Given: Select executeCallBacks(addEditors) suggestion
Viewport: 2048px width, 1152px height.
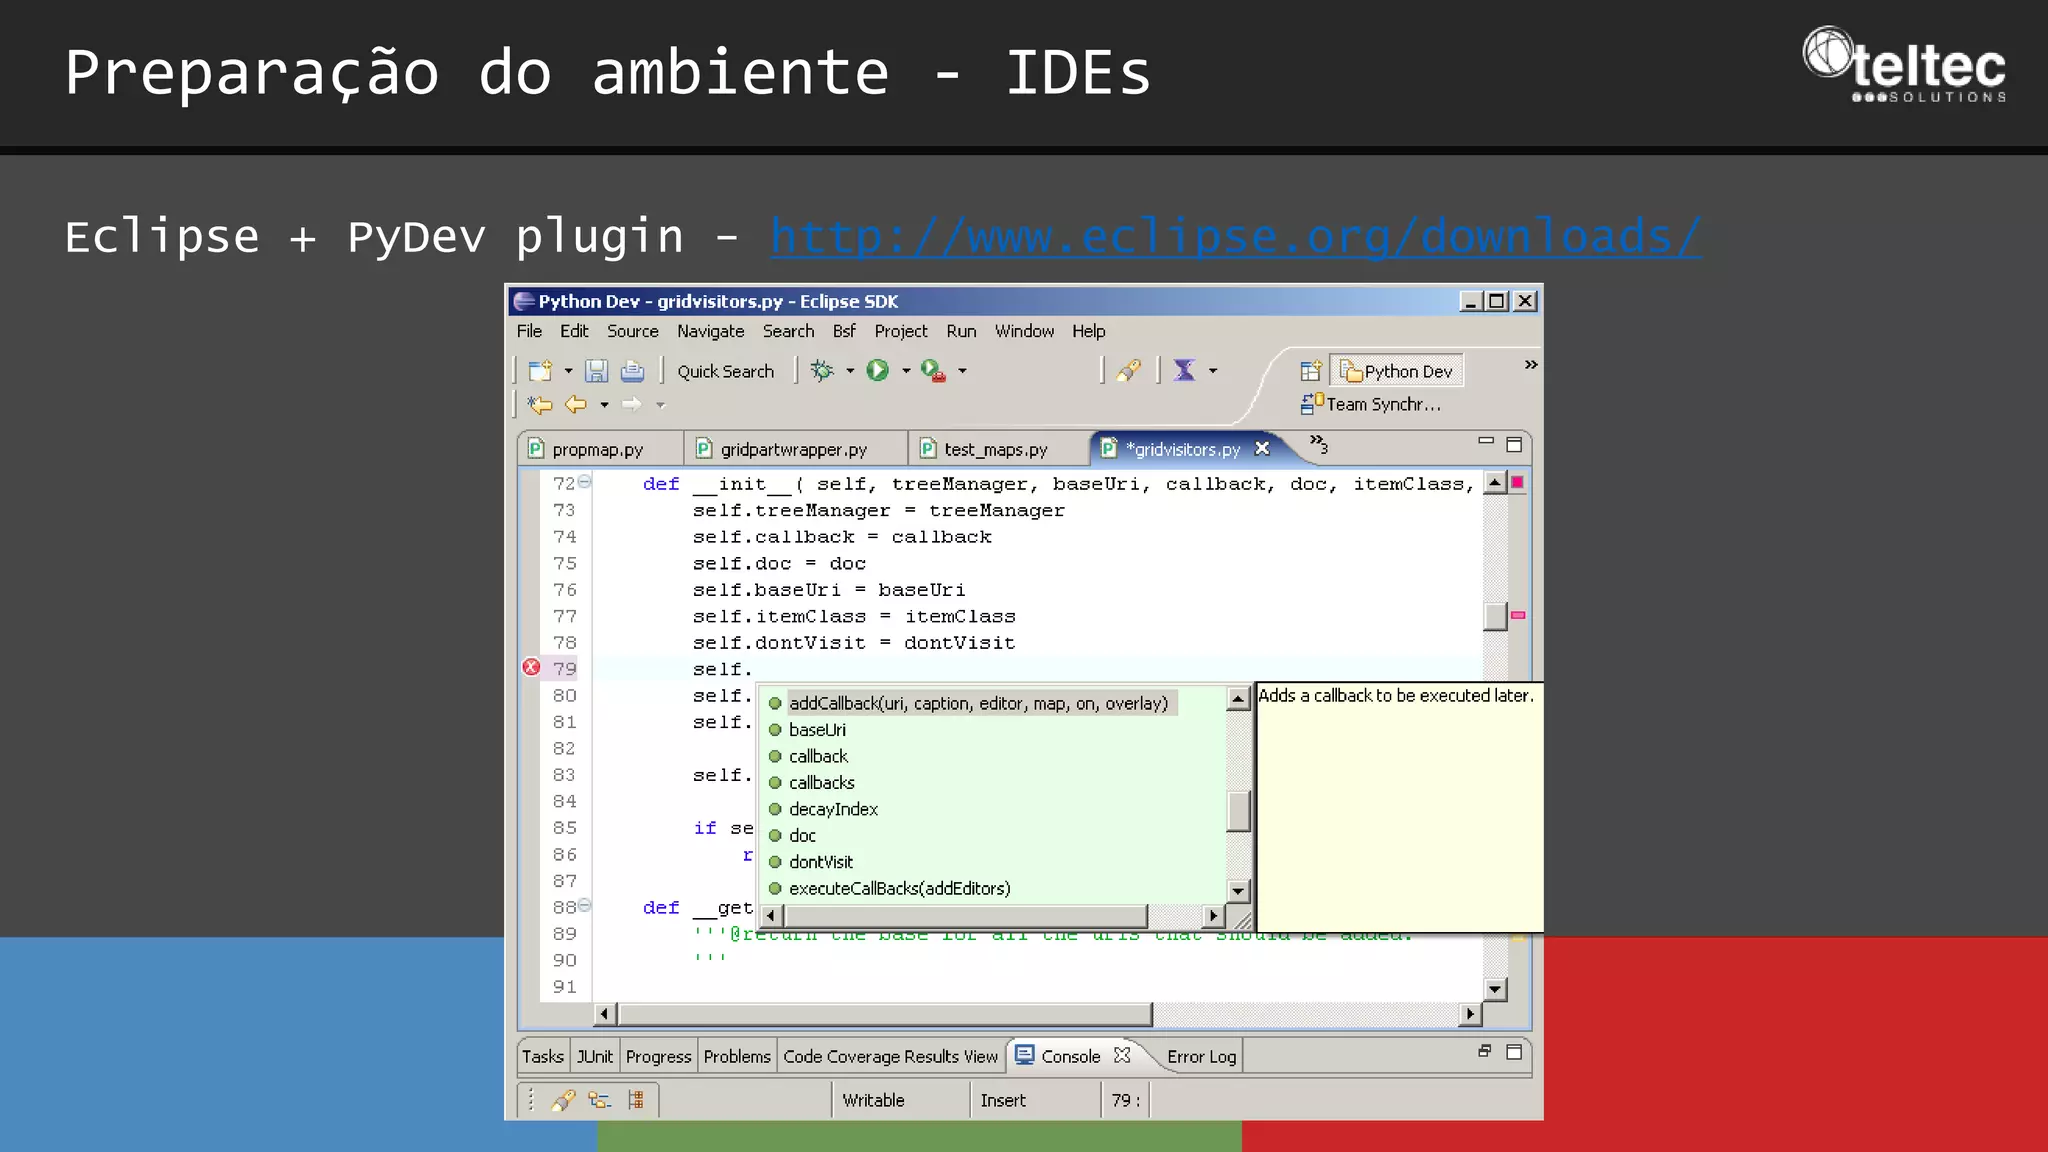Looking at the screenshot, I should 899,888.
